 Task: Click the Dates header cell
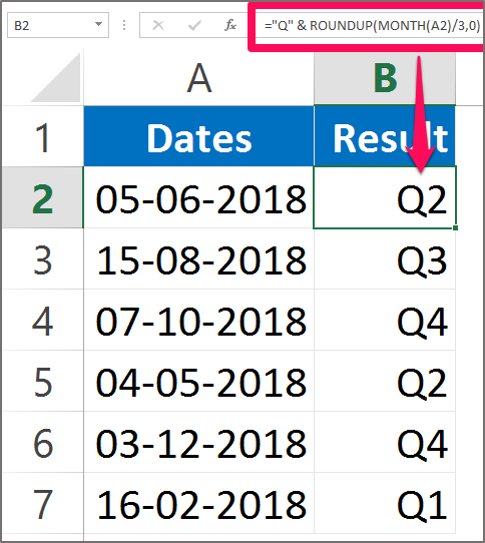point(199,136)
